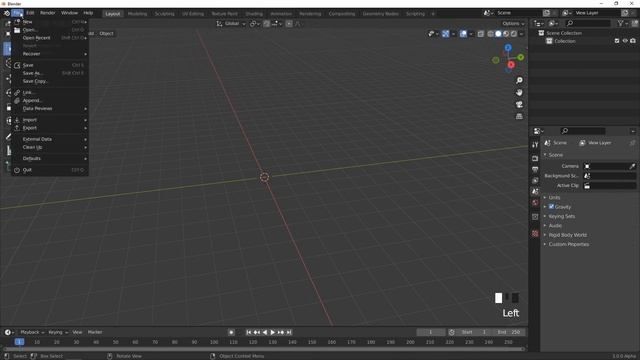
Task: Click the Zoom view magnifier icon
Action: [x=519, y=80]
